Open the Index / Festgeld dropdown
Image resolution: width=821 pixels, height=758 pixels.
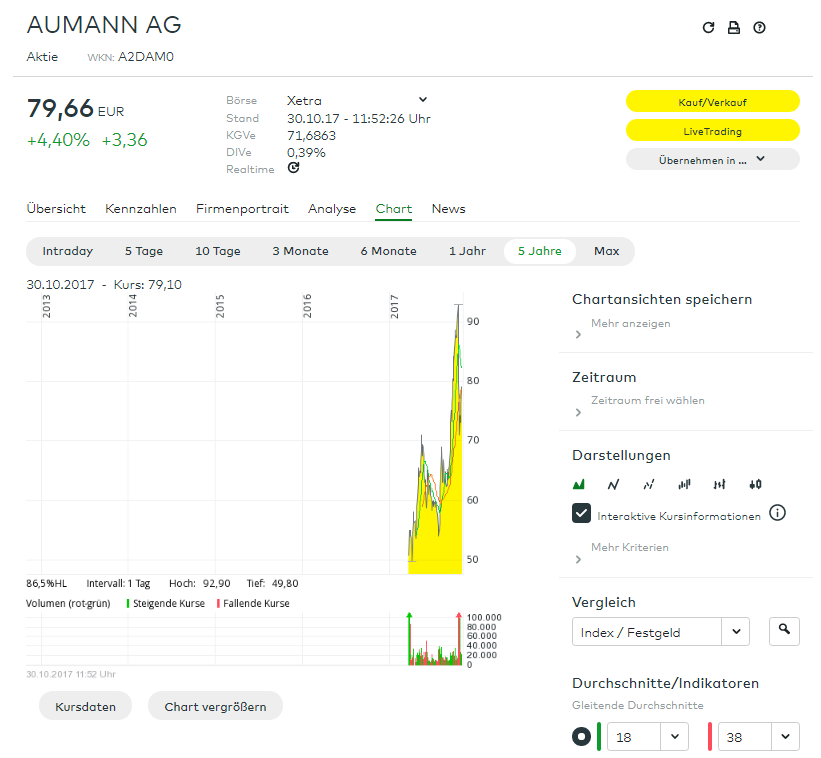click(x=660, y=631)
